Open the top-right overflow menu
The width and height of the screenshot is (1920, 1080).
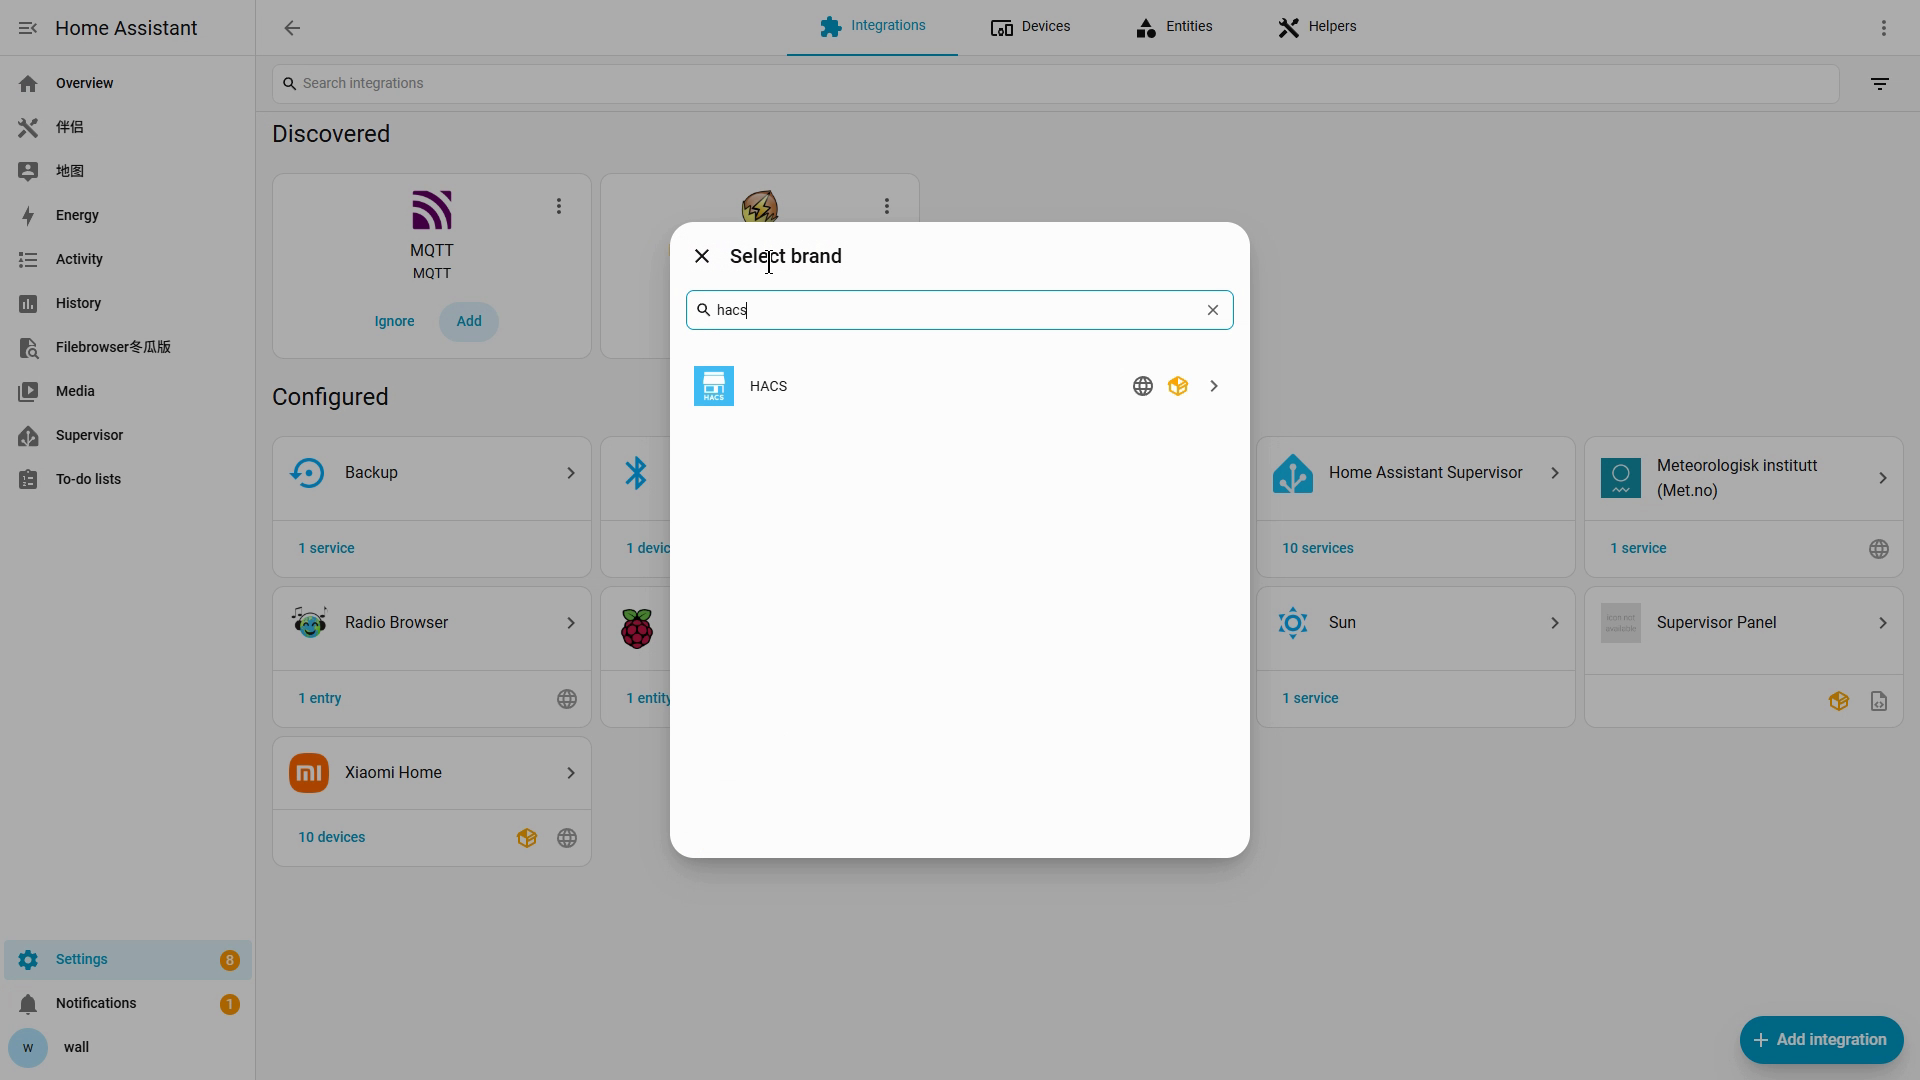point(1884,28)
